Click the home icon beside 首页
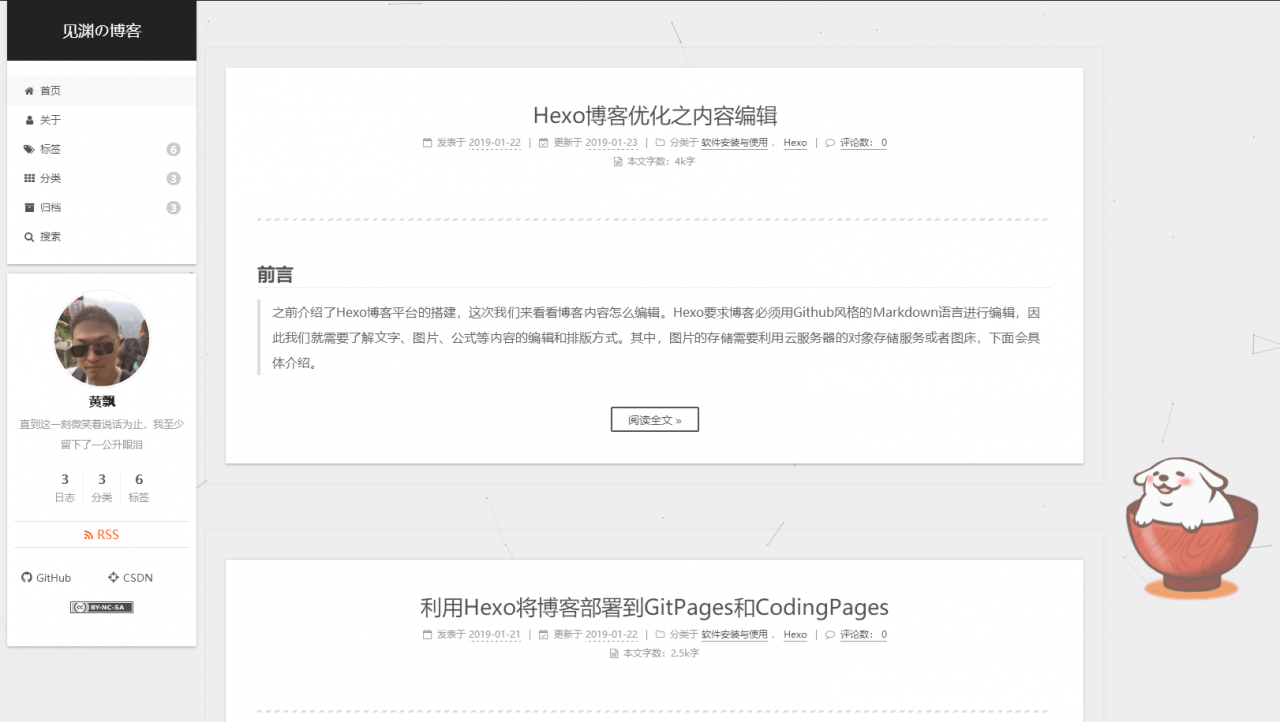The image size is (1280, 722). 29,91
